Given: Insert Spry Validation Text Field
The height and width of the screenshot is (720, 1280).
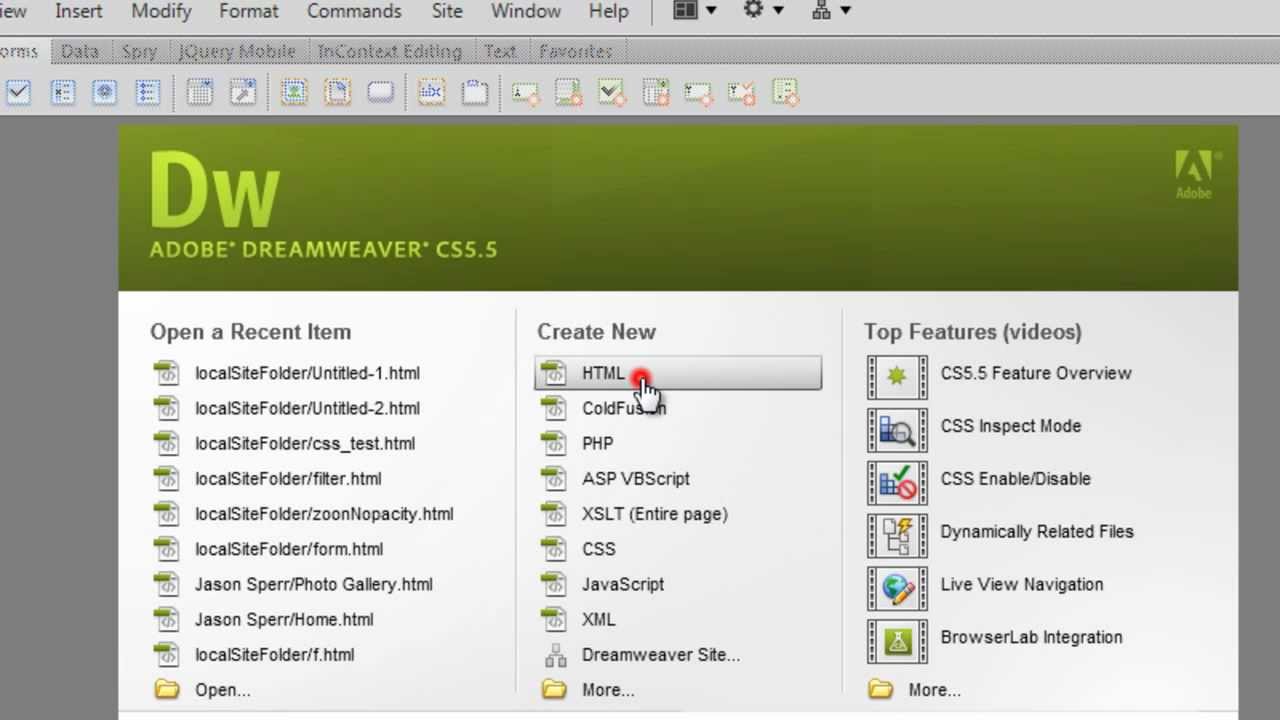Looking at the screenshot, I should [x=525, y=93].
